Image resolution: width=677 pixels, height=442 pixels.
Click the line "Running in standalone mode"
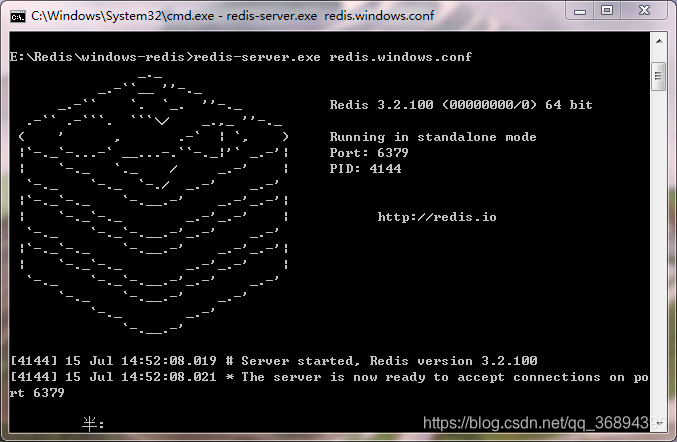tap(433, 137)
